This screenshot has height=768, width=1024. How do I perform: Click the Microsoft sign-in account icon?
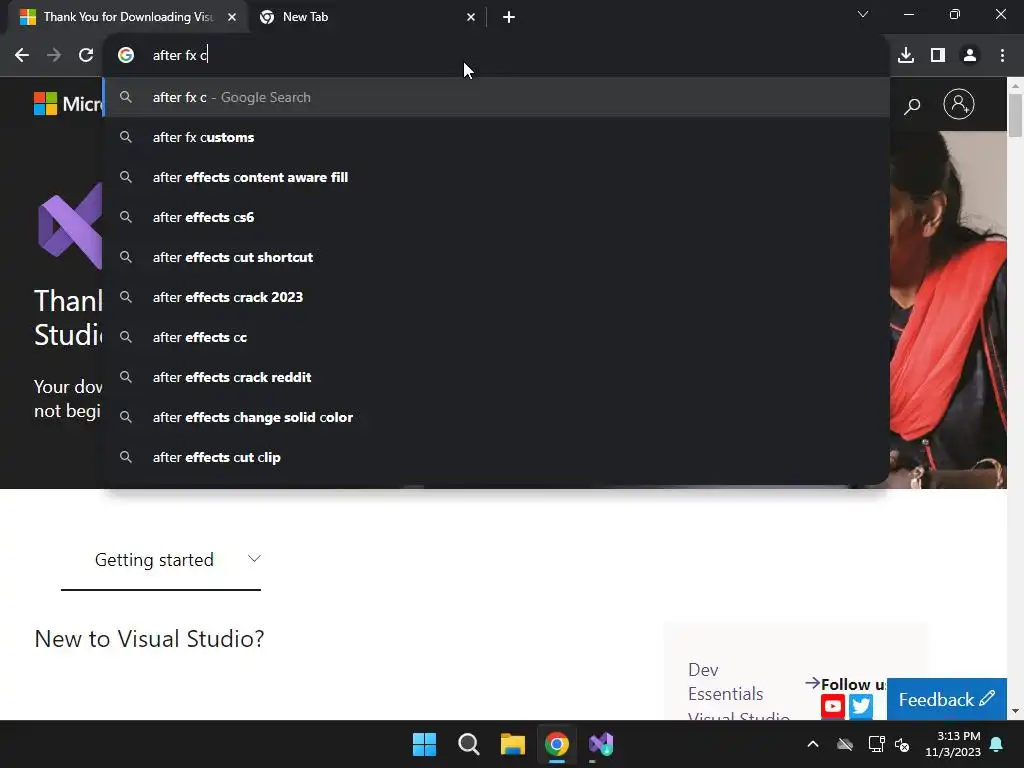(x=959, y=104)
